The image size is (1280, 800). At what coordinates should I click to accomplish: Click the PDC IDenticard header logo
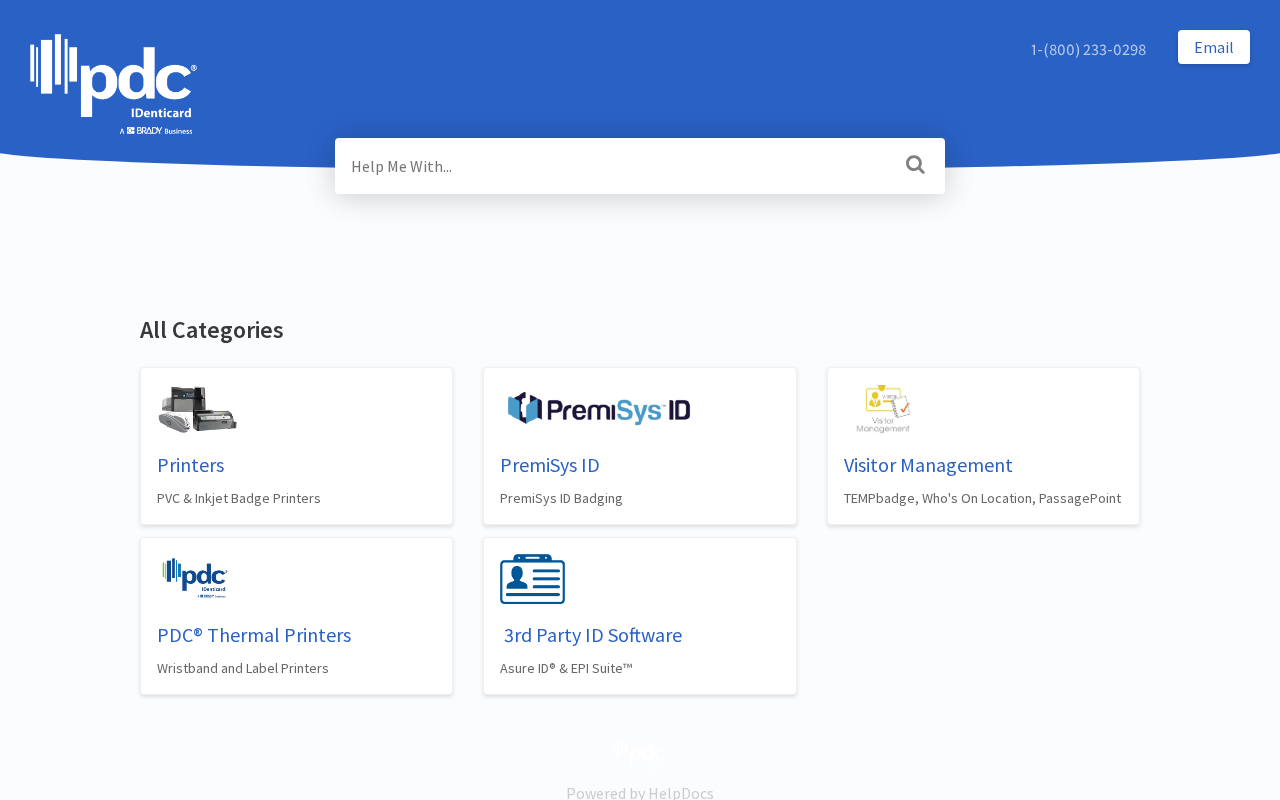pyautogui.click(x=113, y=85)
